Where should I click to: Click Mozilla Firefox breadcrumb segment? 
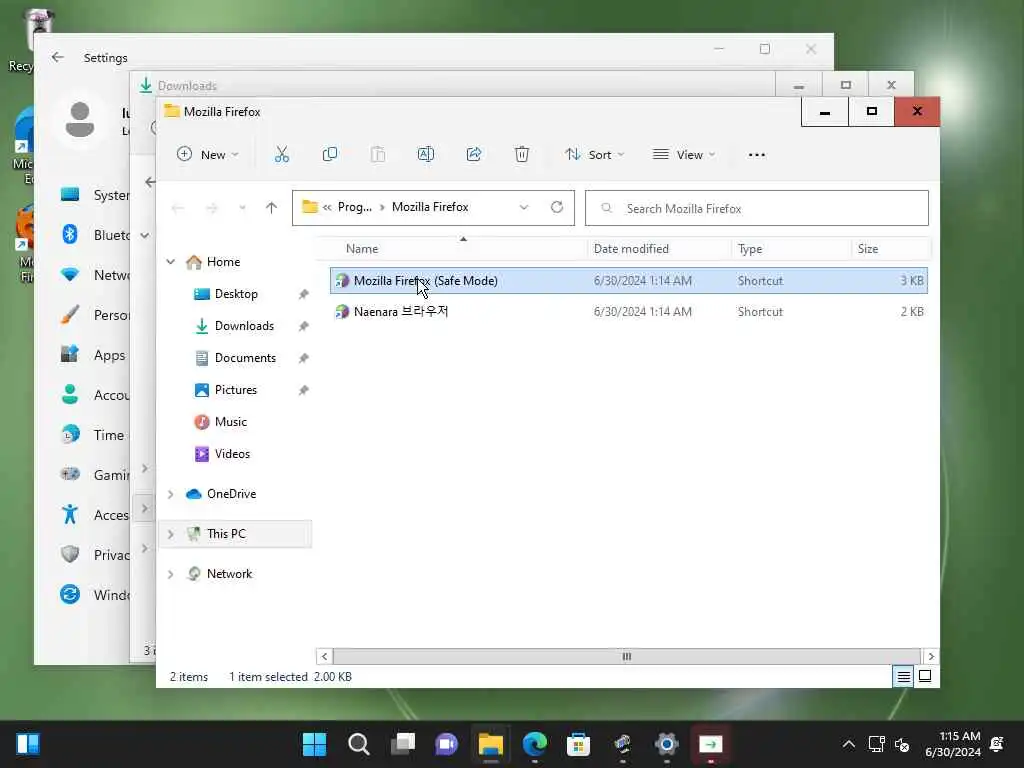tap(430, 207)
